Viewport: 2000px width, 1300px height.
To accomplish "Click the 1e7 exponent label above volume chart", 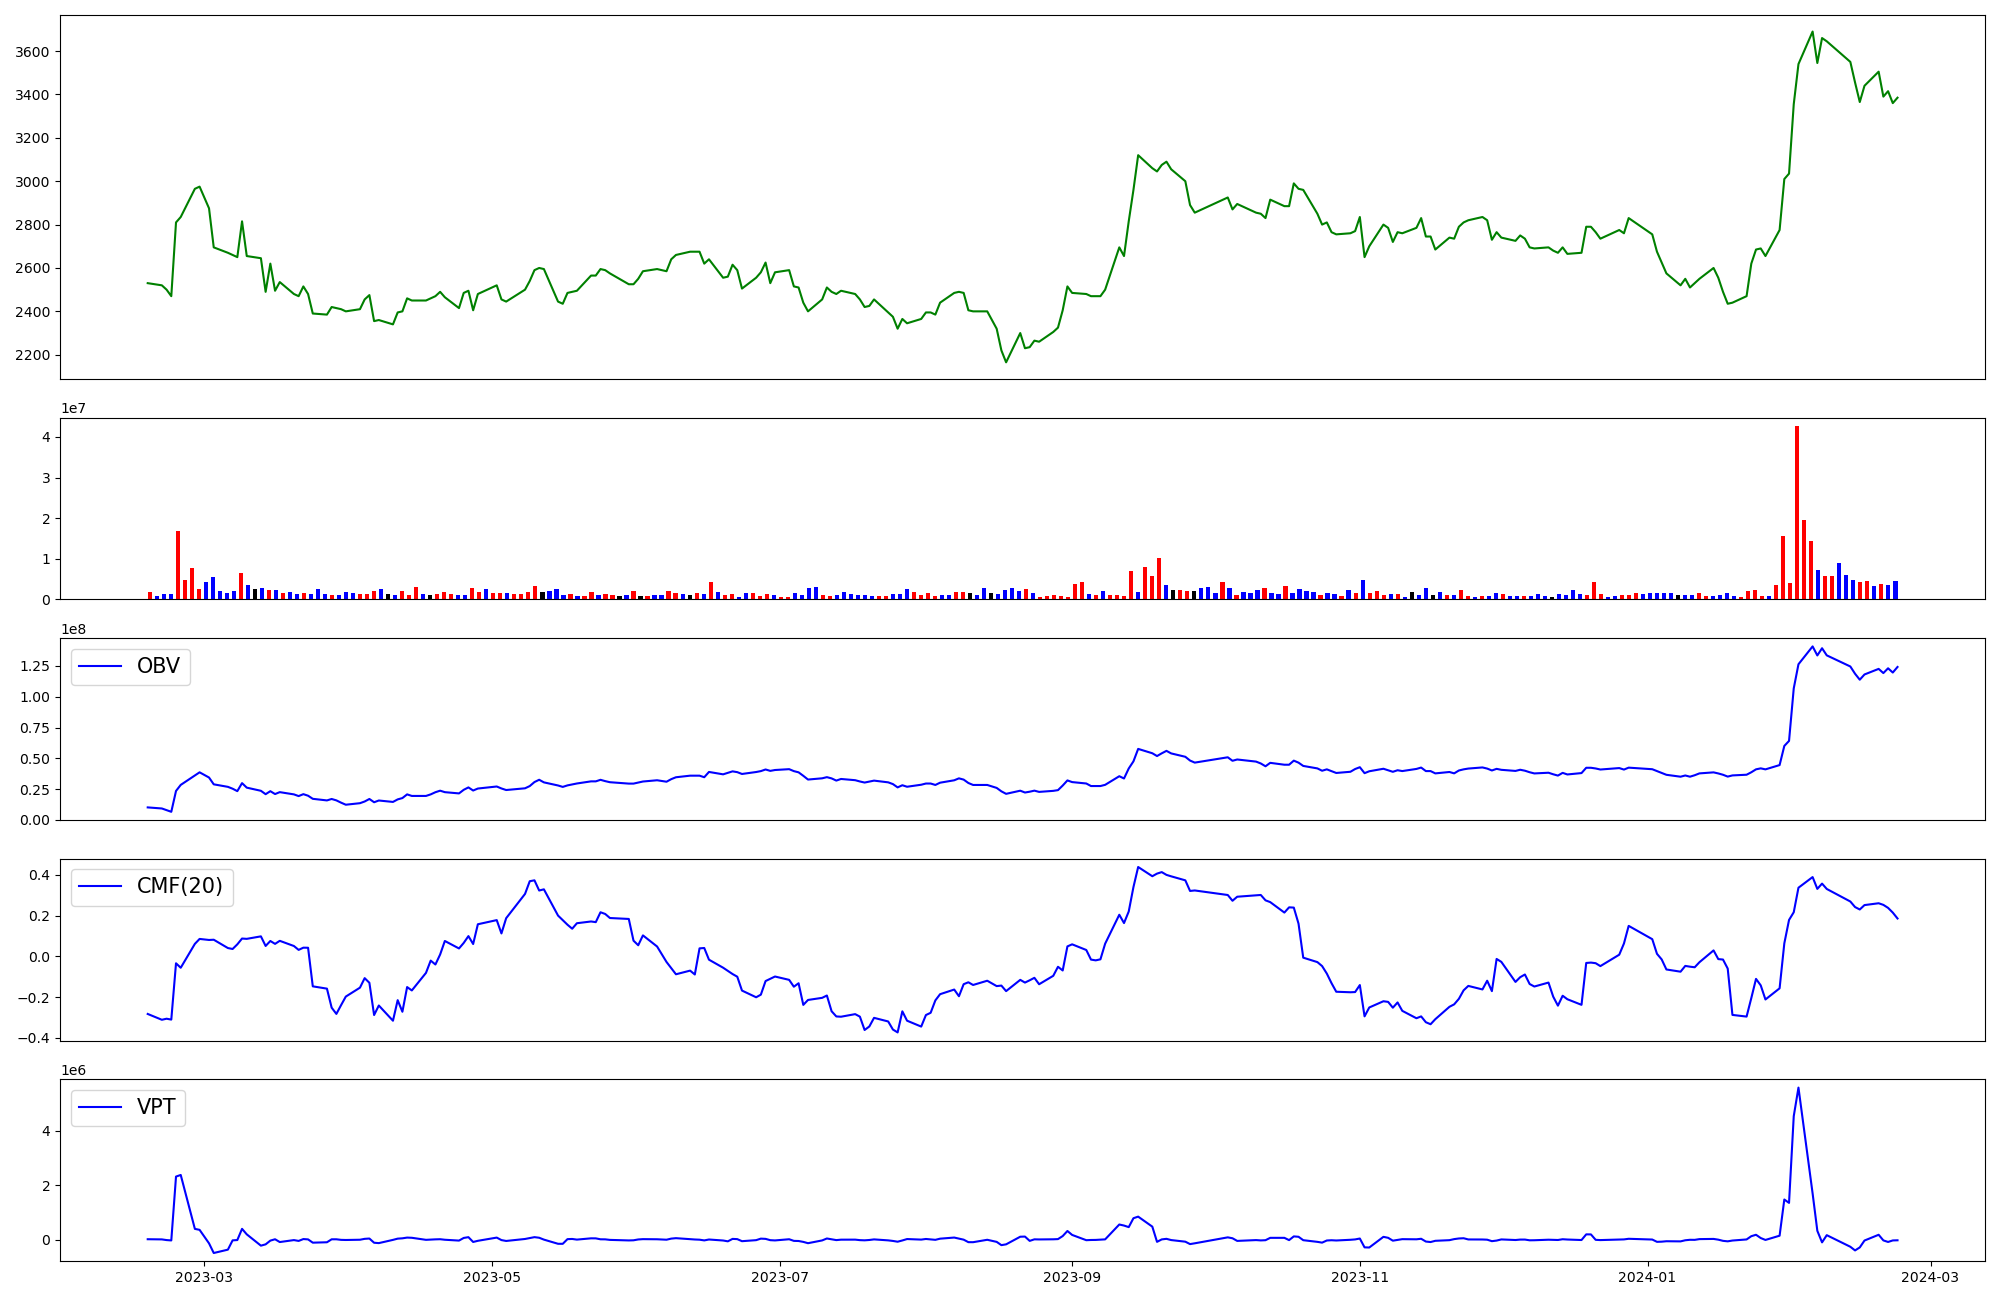I will [73, 408].
